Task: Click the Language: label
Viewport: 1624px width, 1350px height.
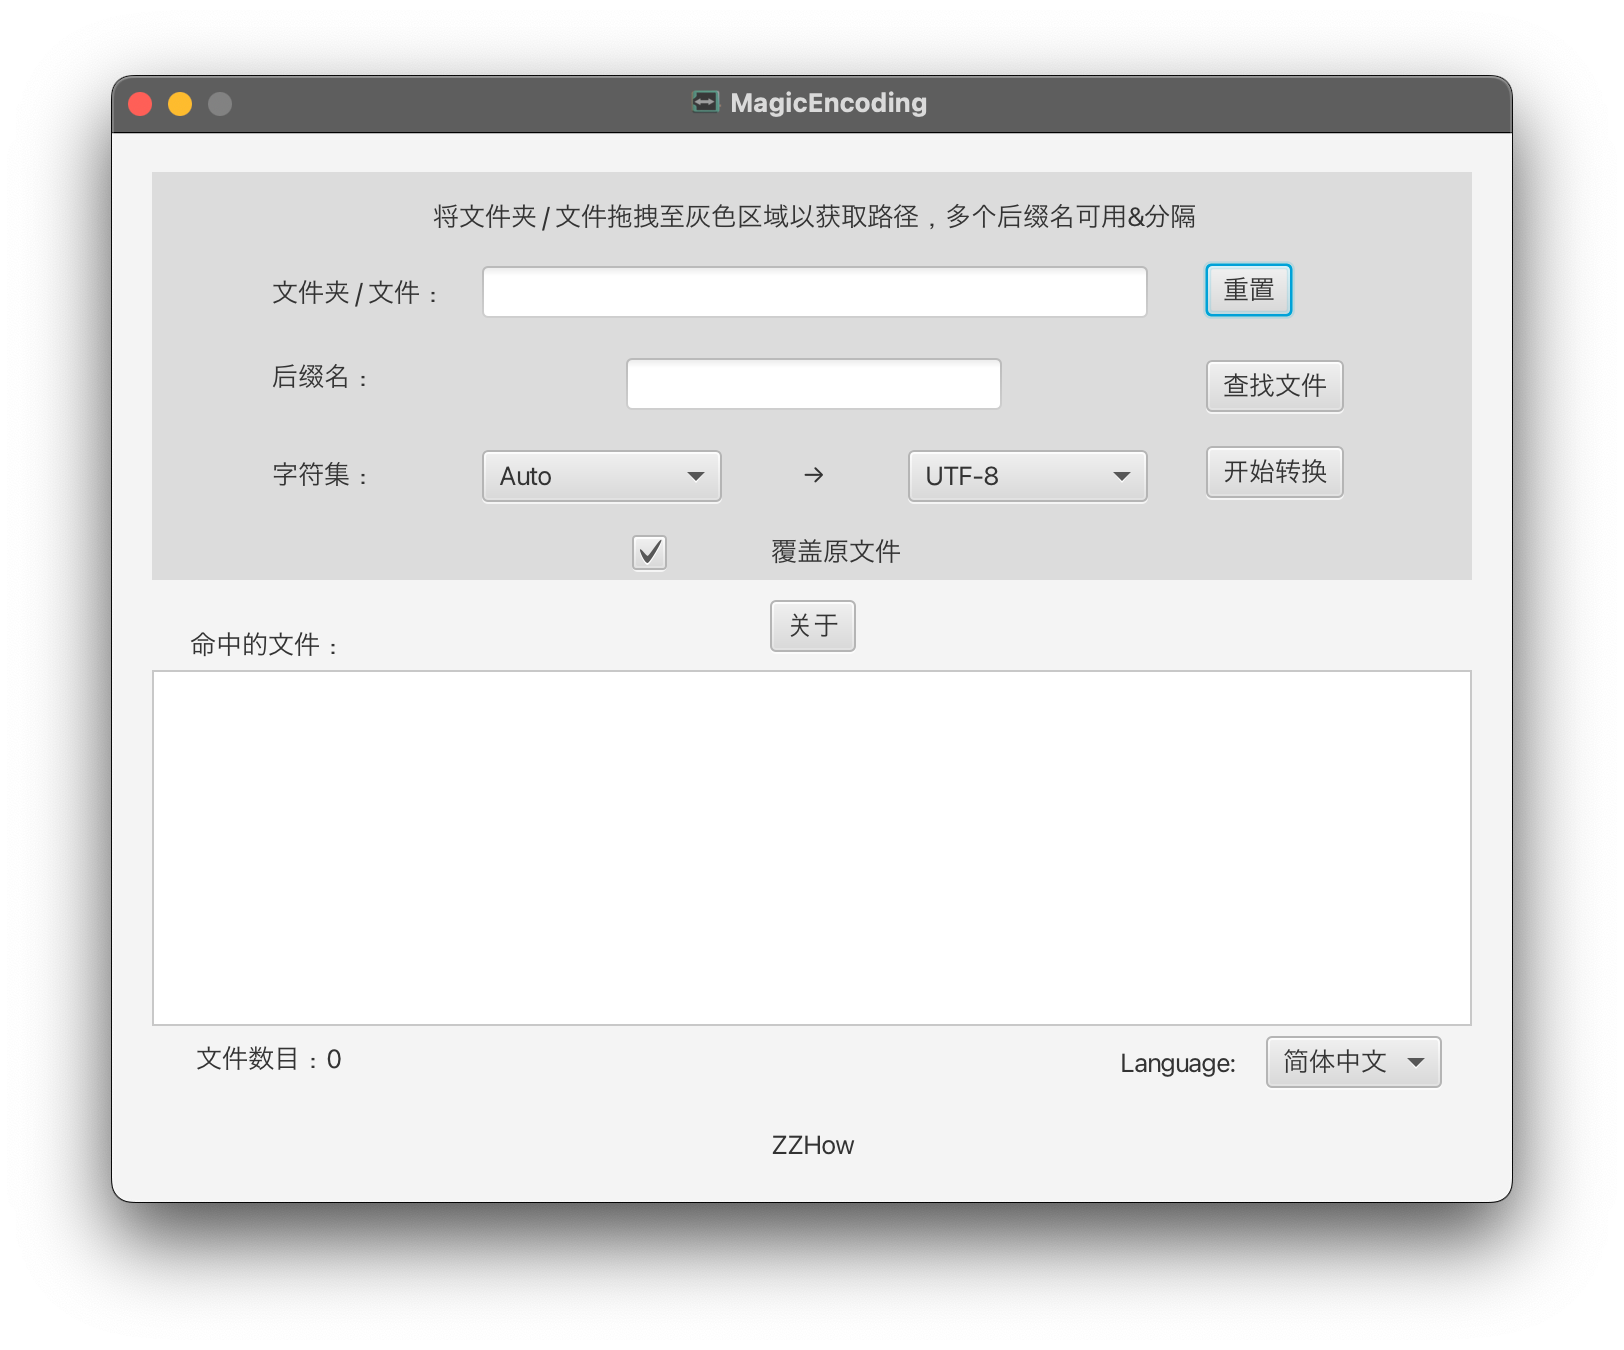Action: click(1177, 1063)
